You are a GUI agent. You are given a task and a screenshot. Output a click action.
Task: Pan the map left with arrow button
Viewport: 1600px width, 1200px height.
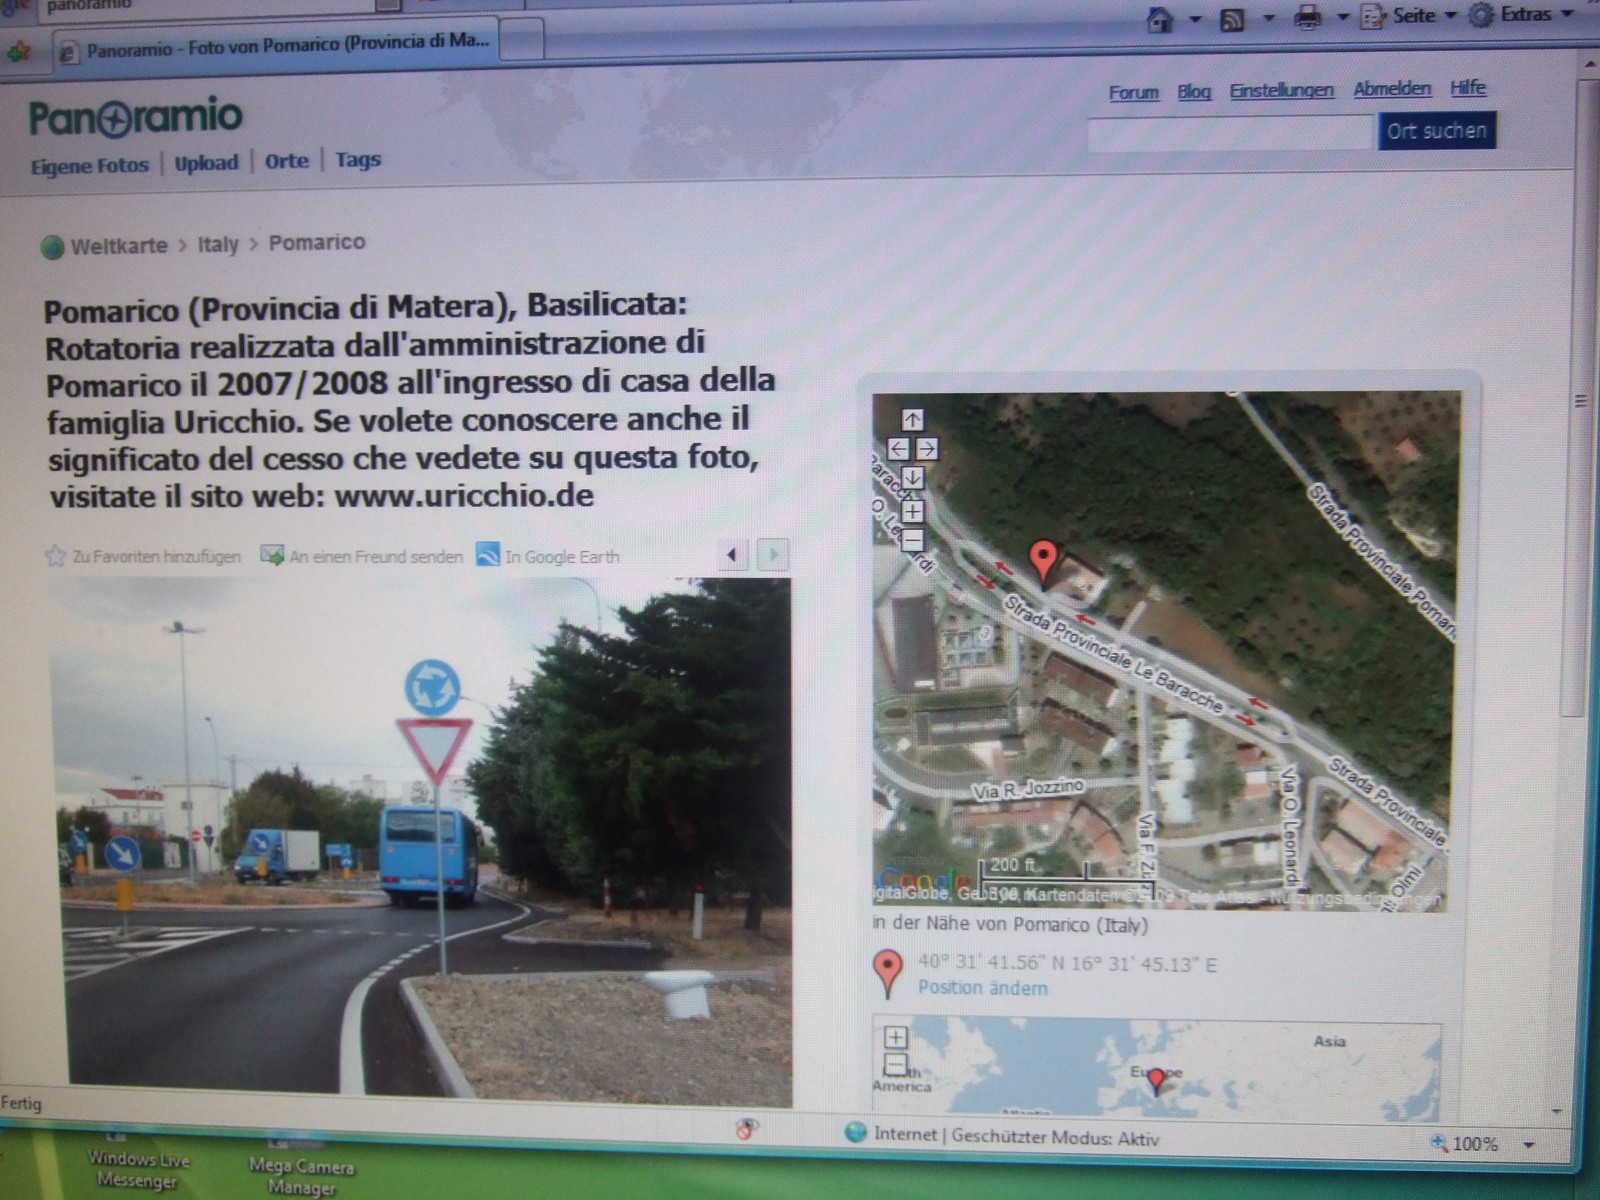[x=897, y=449]
